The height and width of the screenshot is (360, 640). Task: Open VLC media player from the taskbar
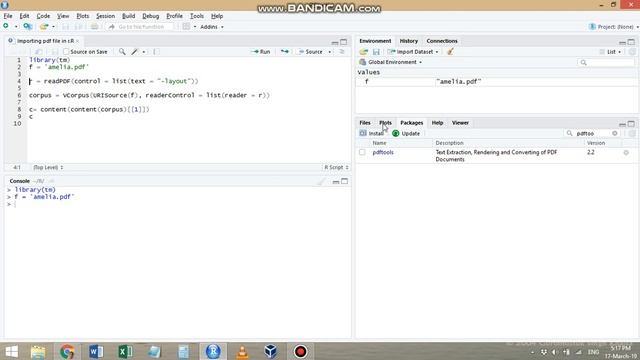point(242,351)
